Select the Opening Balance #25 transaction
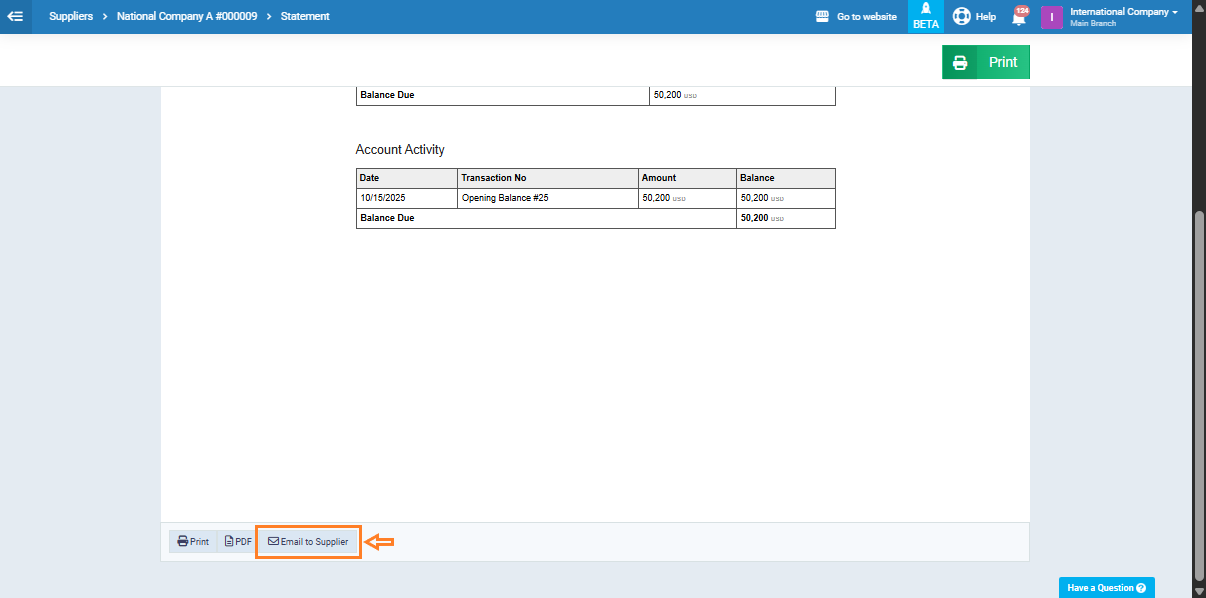 [x=505, y=198]
